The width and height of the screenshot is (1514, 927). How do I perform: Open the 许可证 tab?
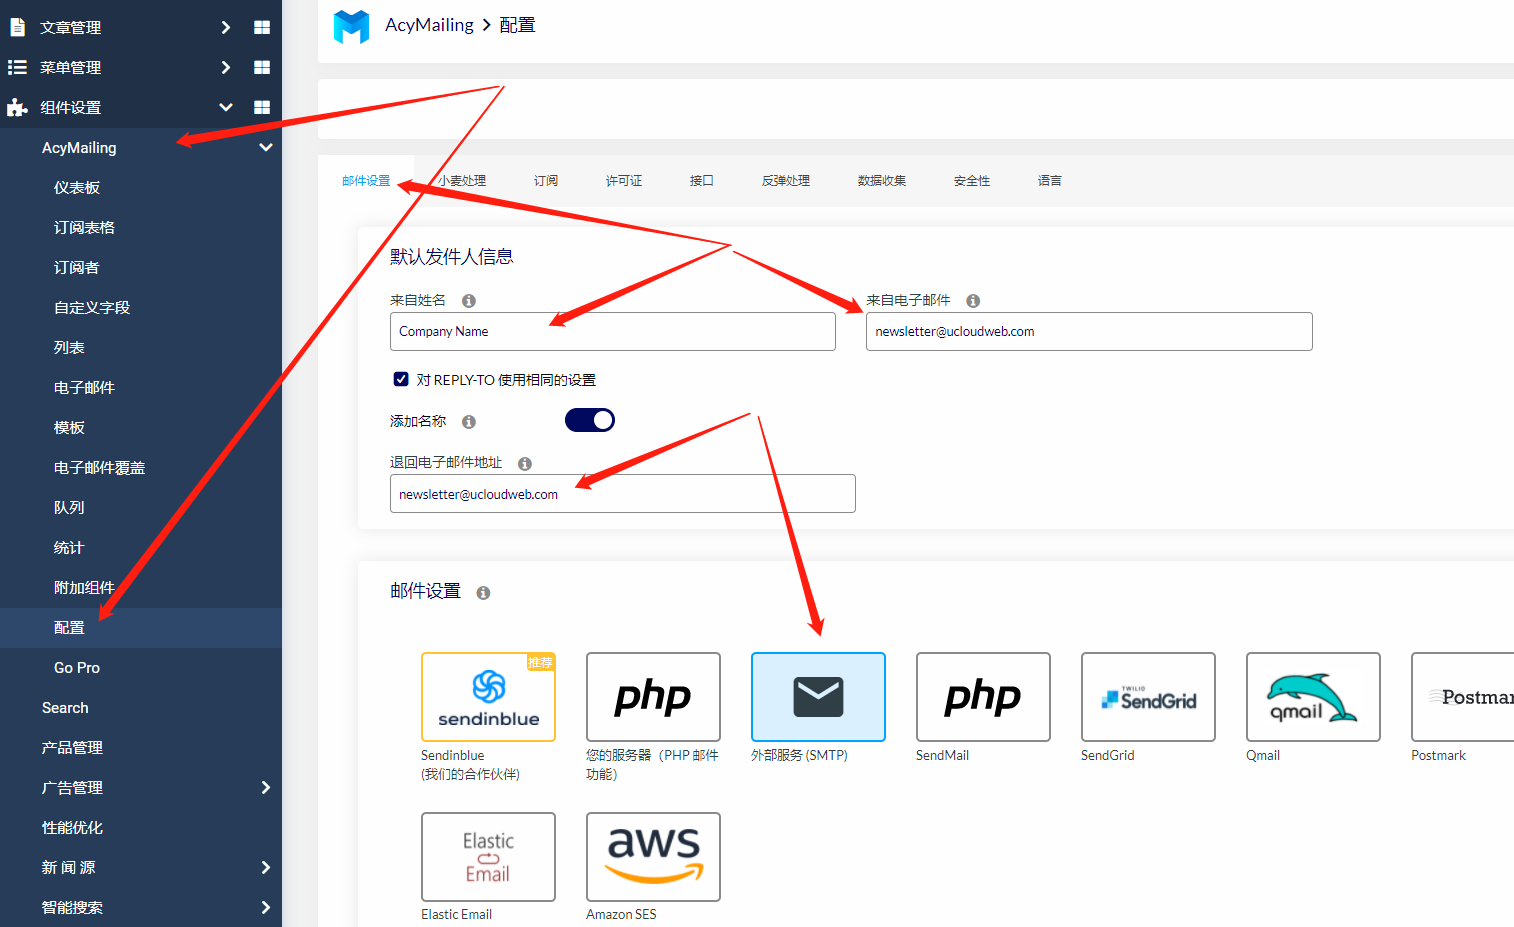pyautogui.click(x=623, y=181)
